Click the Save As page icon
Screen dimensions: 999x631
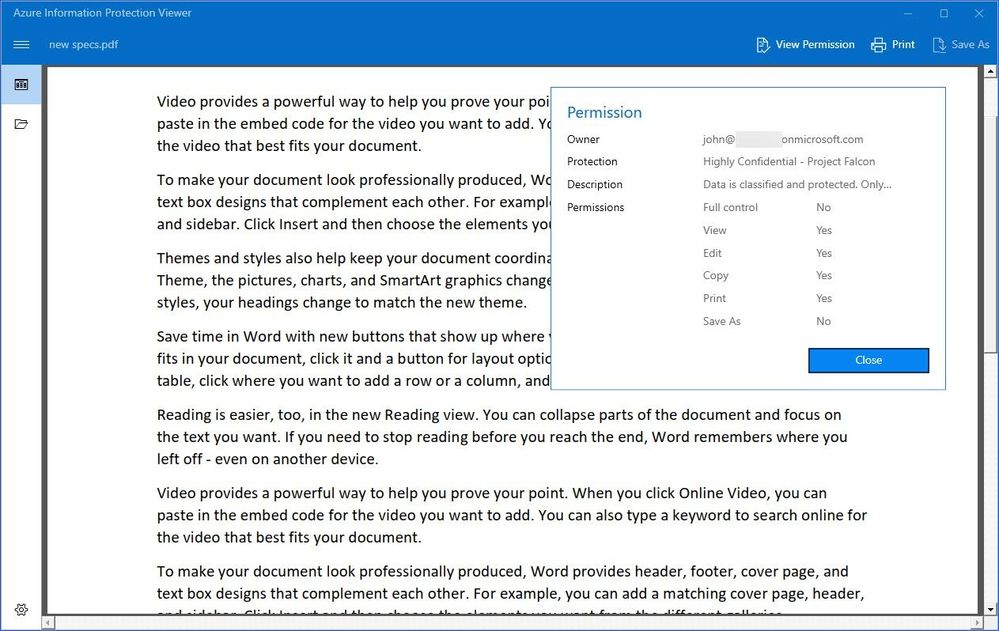point(938,45)
